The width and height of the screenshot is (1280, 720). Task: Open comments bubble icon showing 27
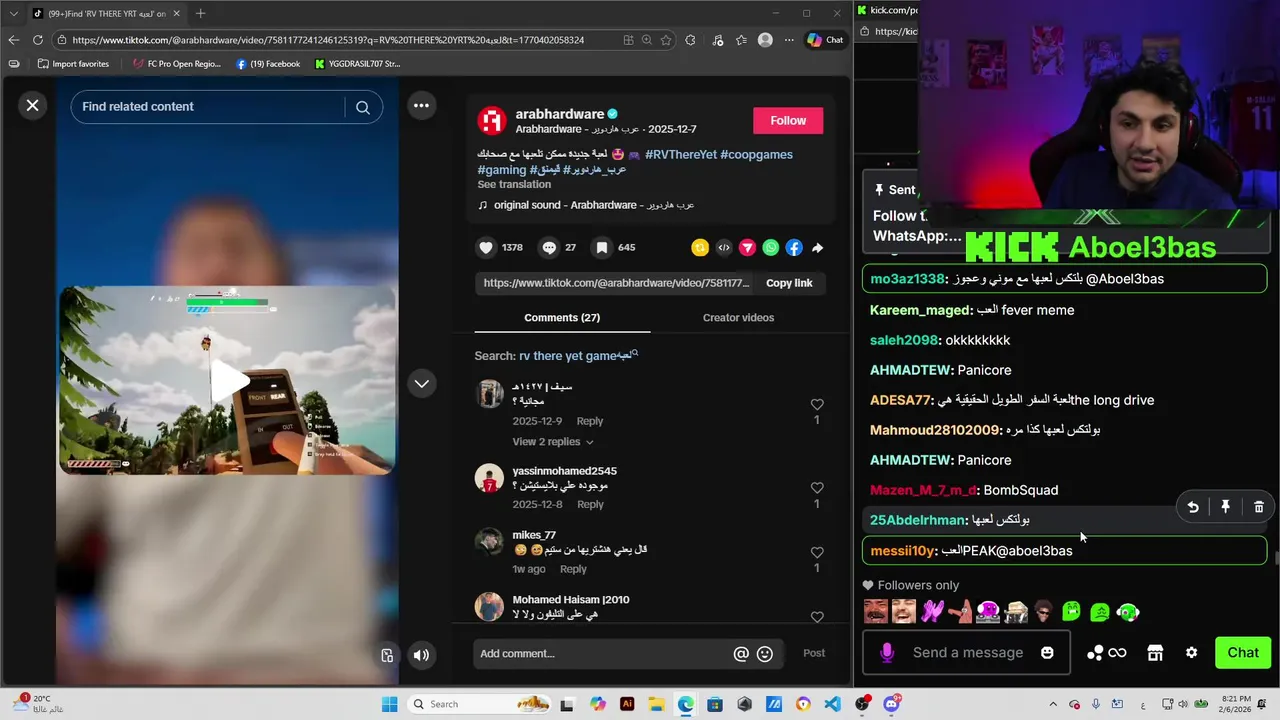[x=549, y=247]
